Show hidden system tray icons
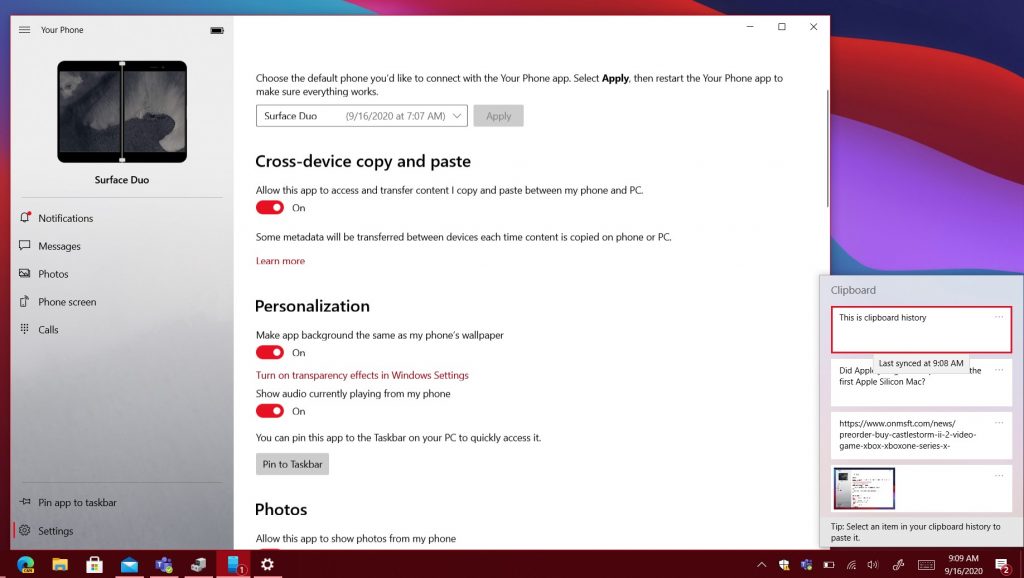 761,565
